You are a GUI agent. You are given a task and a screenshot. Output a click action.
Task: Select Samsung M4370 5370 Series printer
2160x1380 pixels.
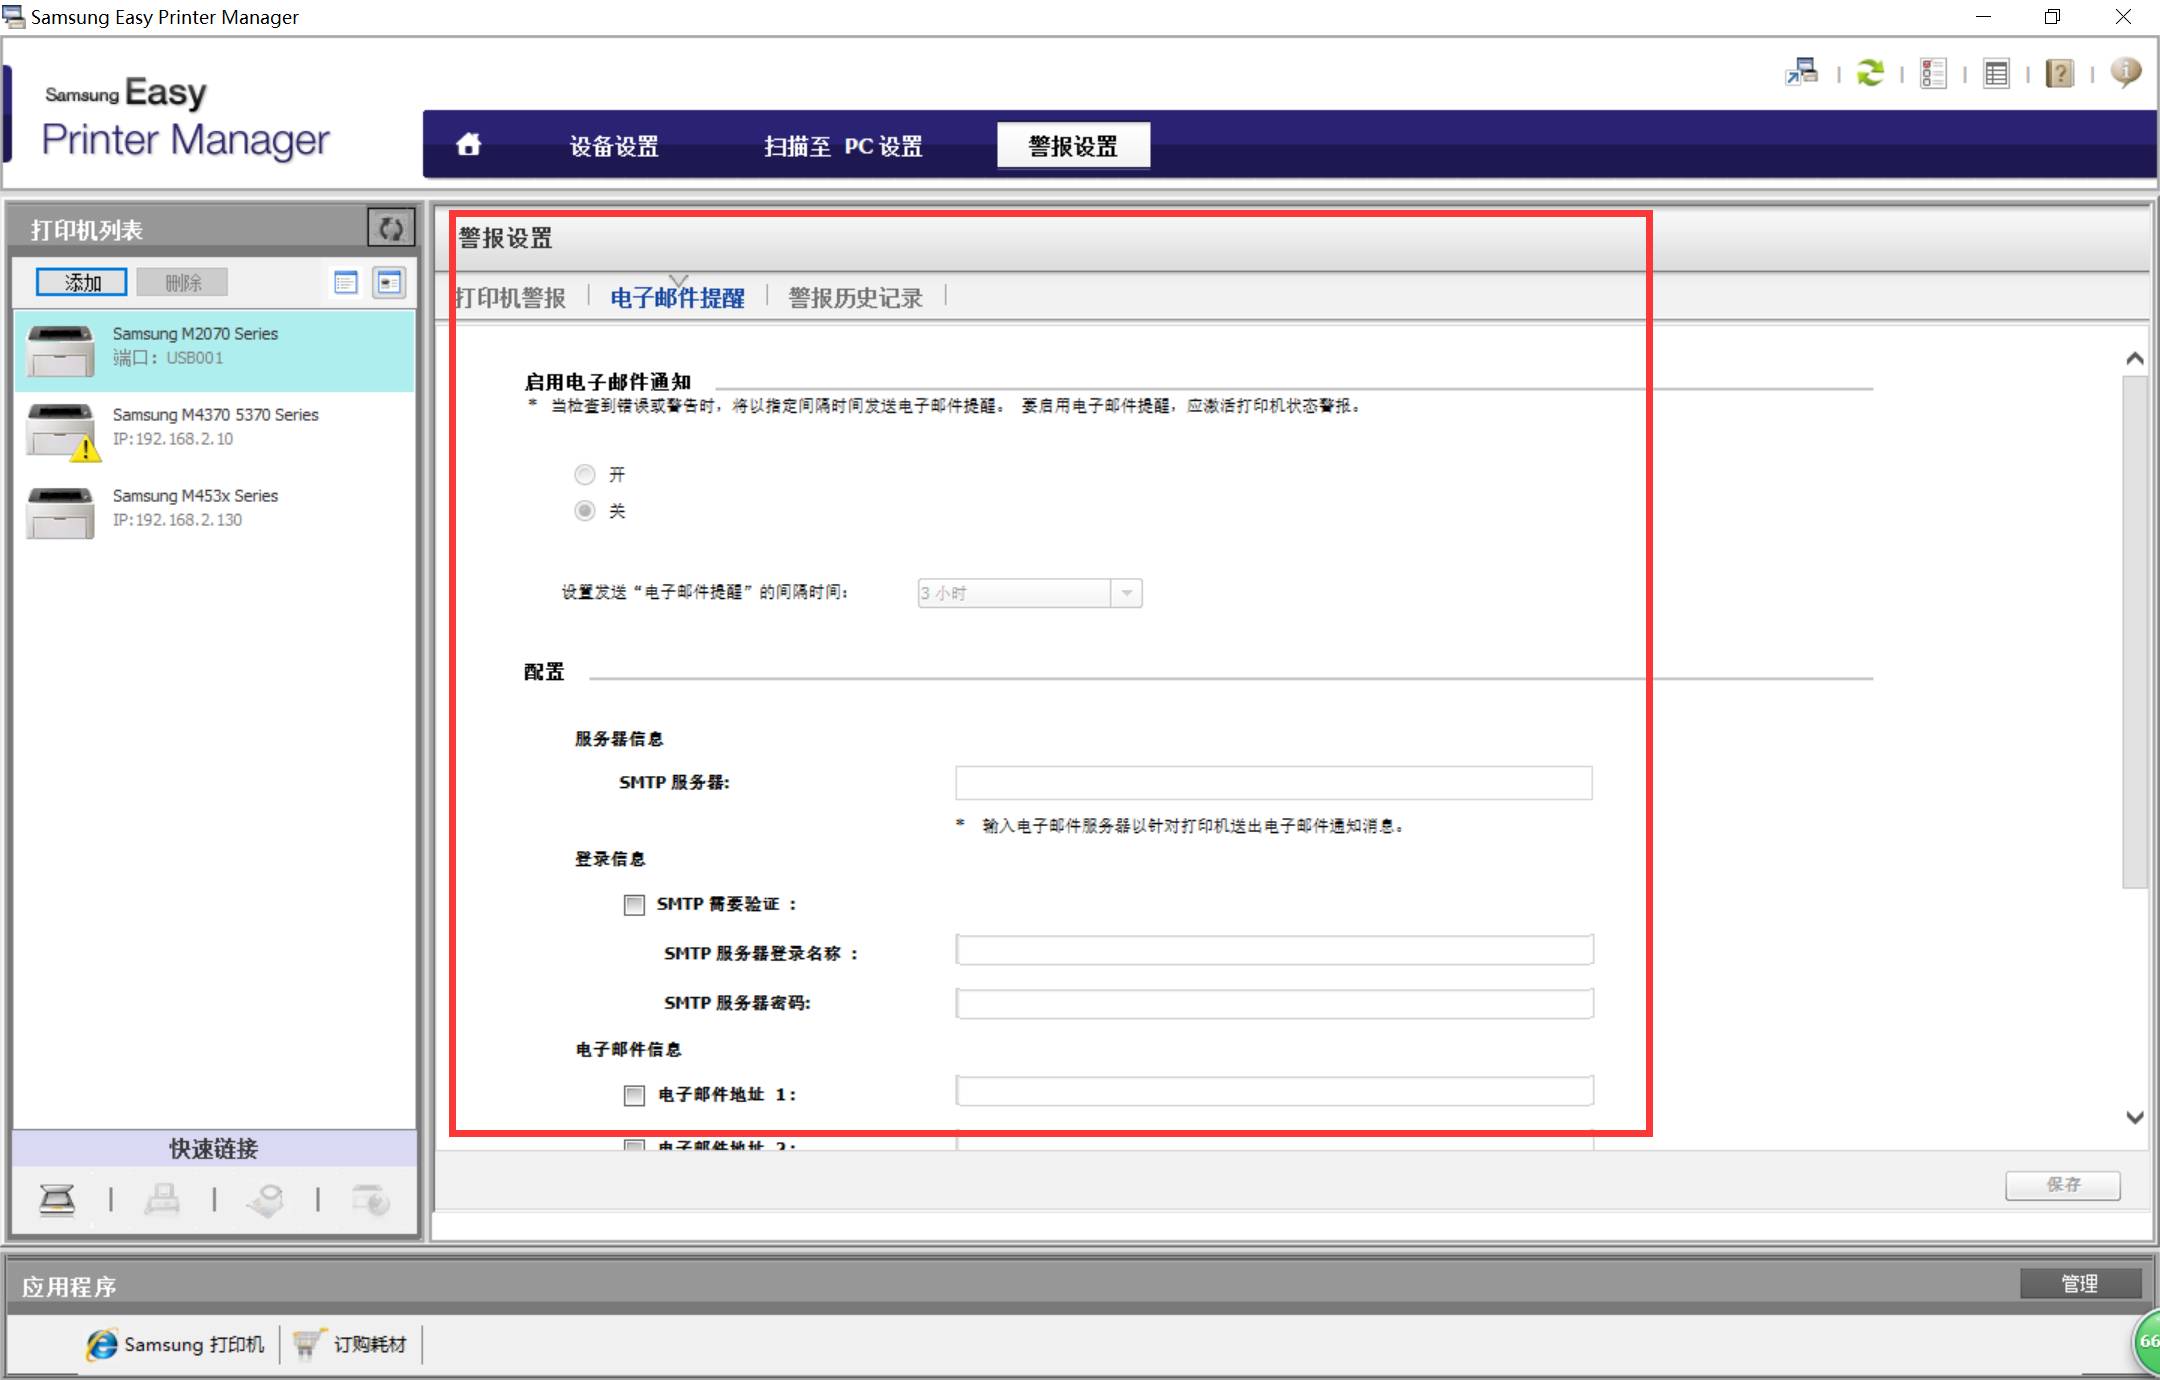click(x=214, y=431)
